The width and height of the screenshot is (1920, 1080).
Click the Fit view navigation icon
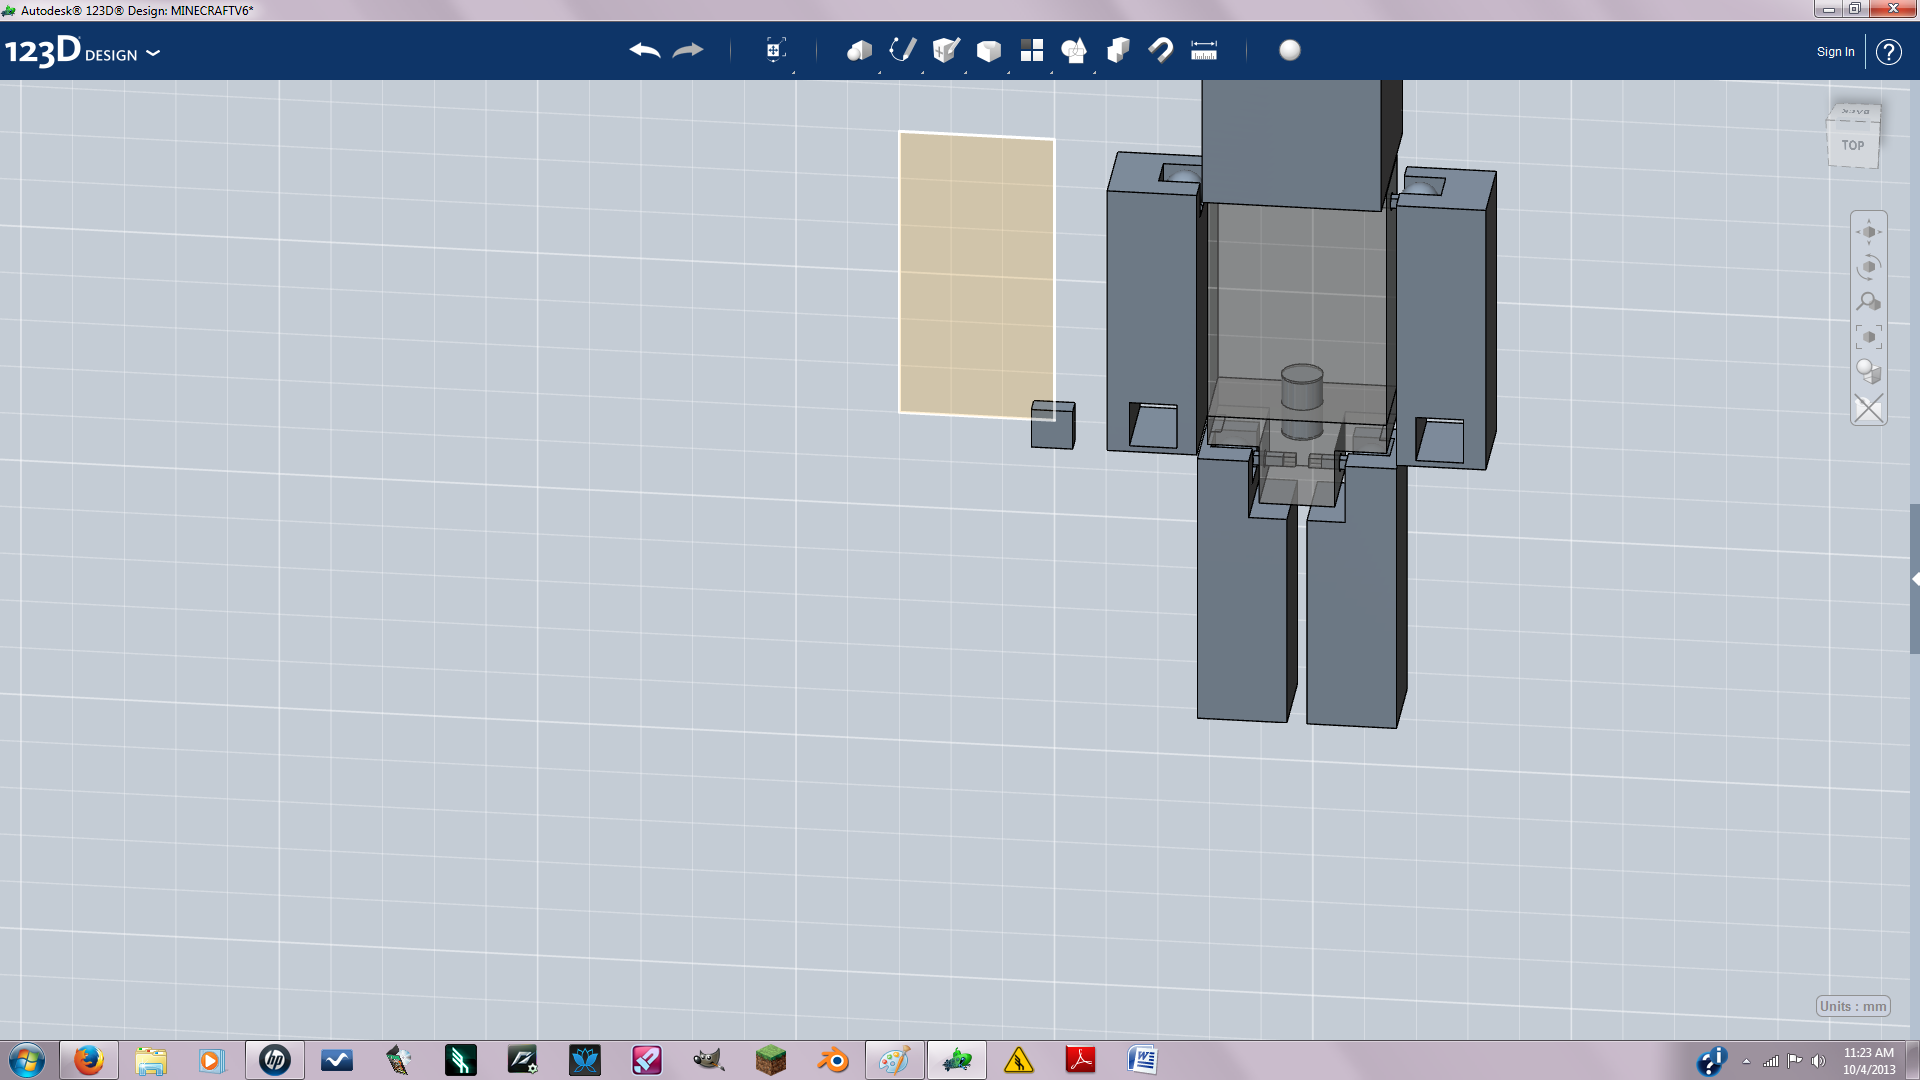[1868, 337]
